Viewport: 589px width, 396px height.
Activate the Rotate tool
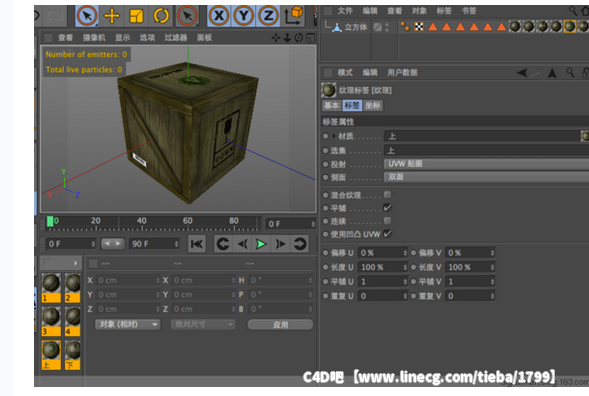point(161,16)
